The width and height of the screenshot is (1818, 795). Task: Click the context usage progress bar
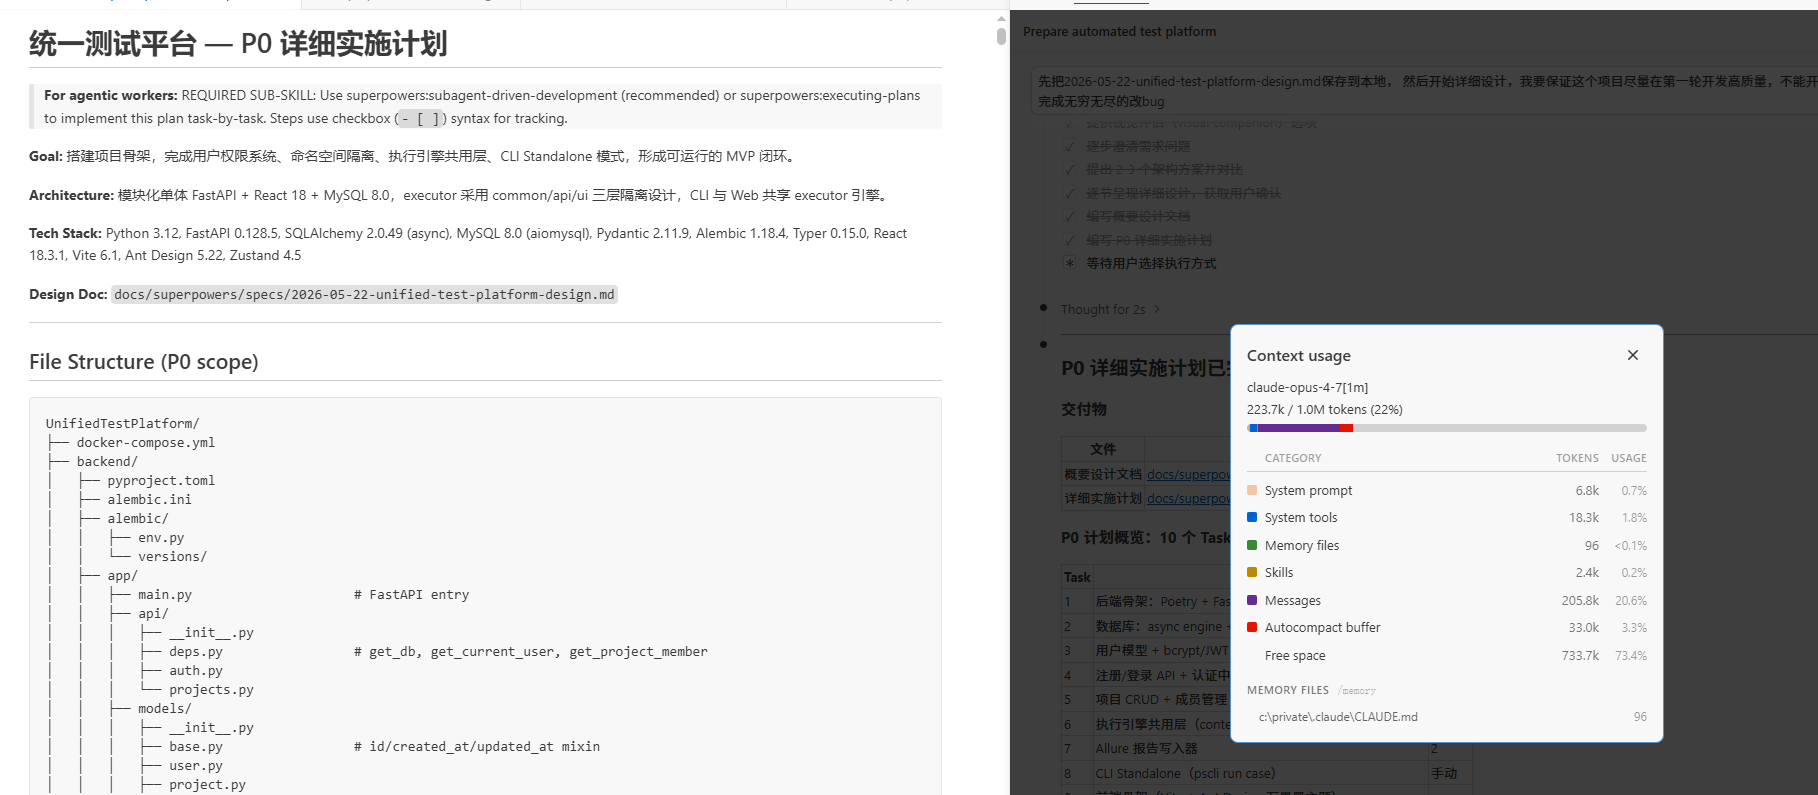[1446, 428]
